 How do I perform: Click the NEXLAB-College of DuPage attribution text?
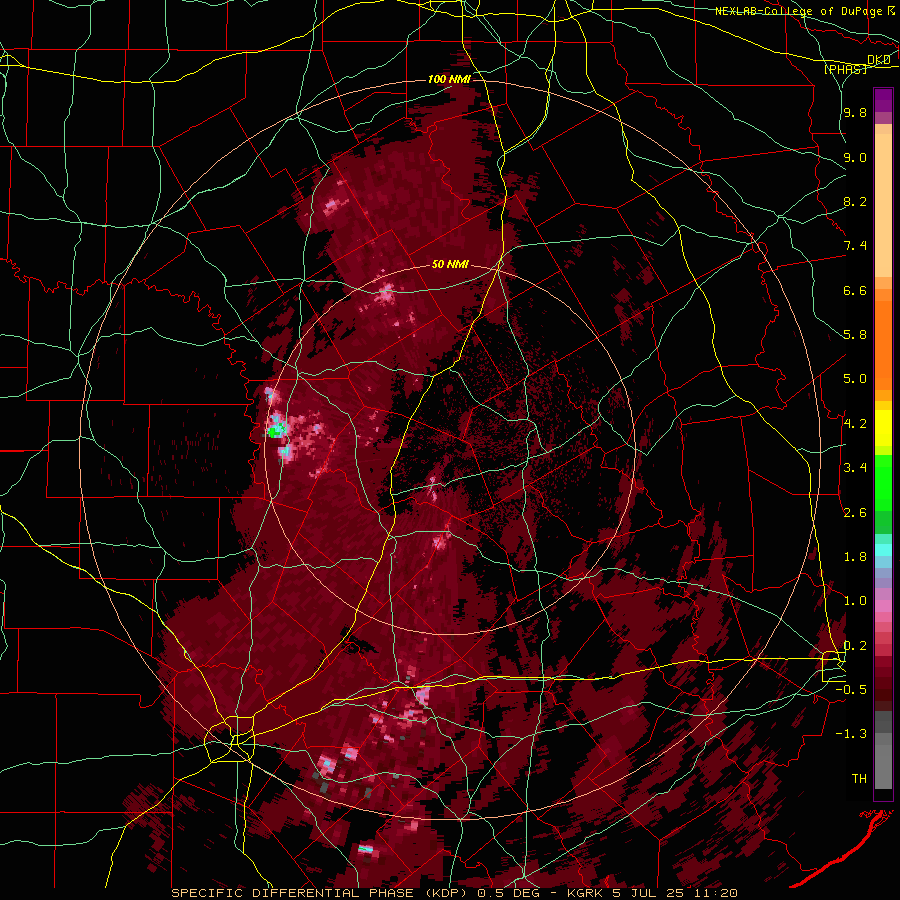[x=800, y=11]
